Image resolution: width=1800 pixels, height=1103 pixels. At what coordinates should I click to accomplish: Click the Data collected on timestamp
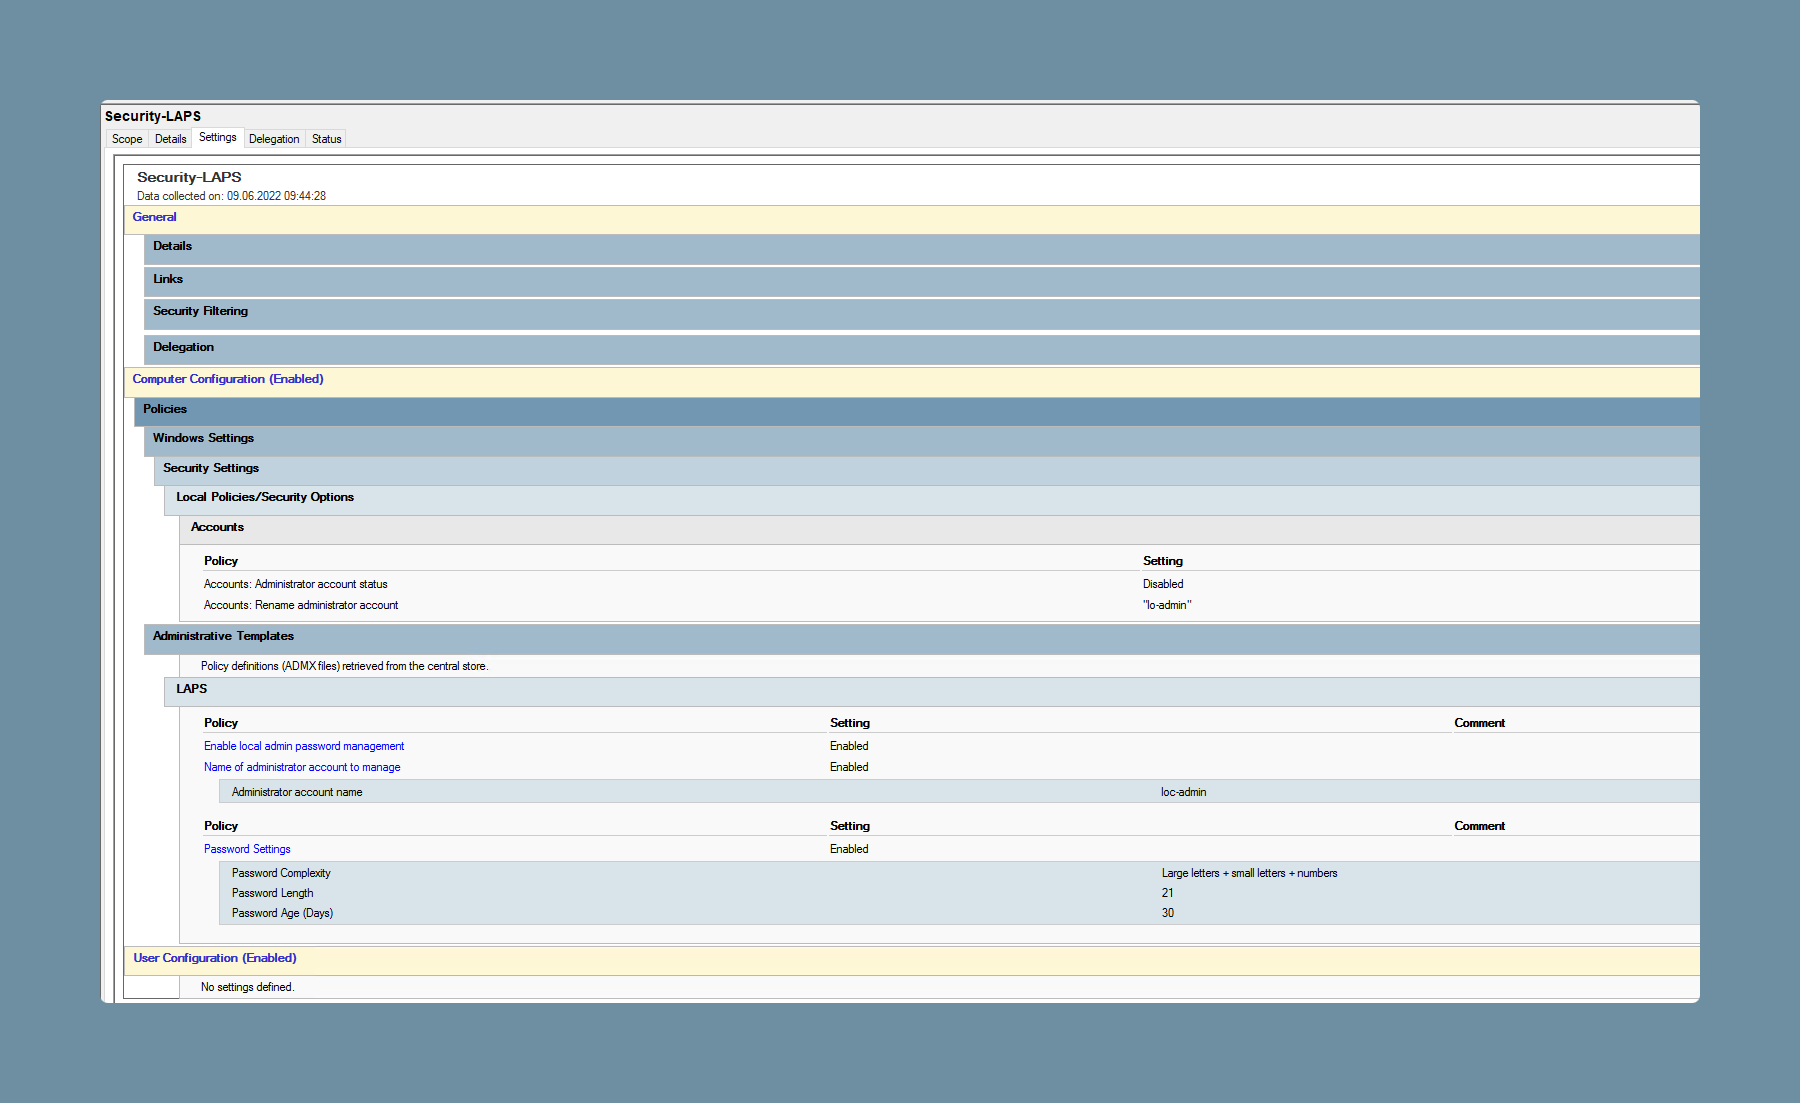pyautogui.click(x=231, y=196)
